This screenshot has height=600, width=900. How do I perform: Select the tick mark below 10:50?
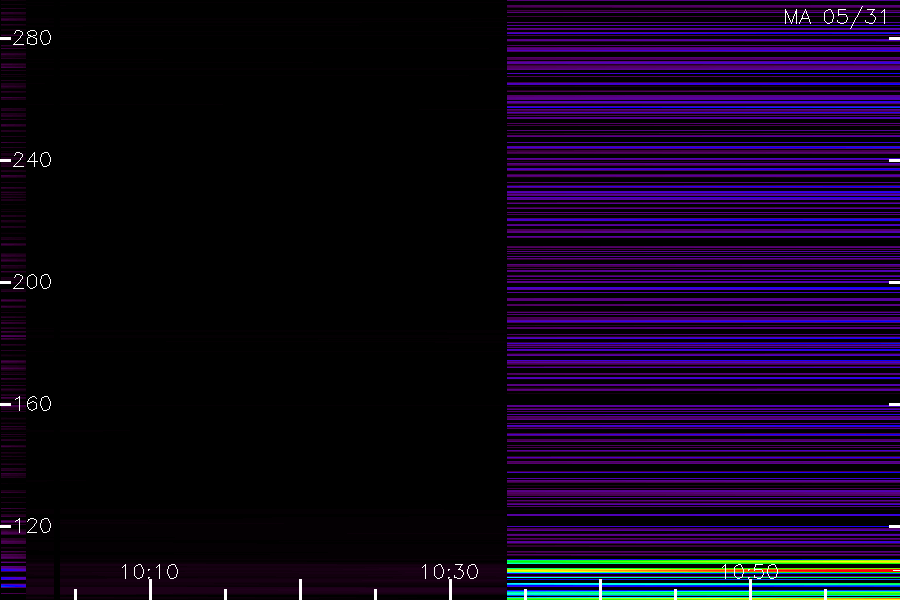(750, 590)
